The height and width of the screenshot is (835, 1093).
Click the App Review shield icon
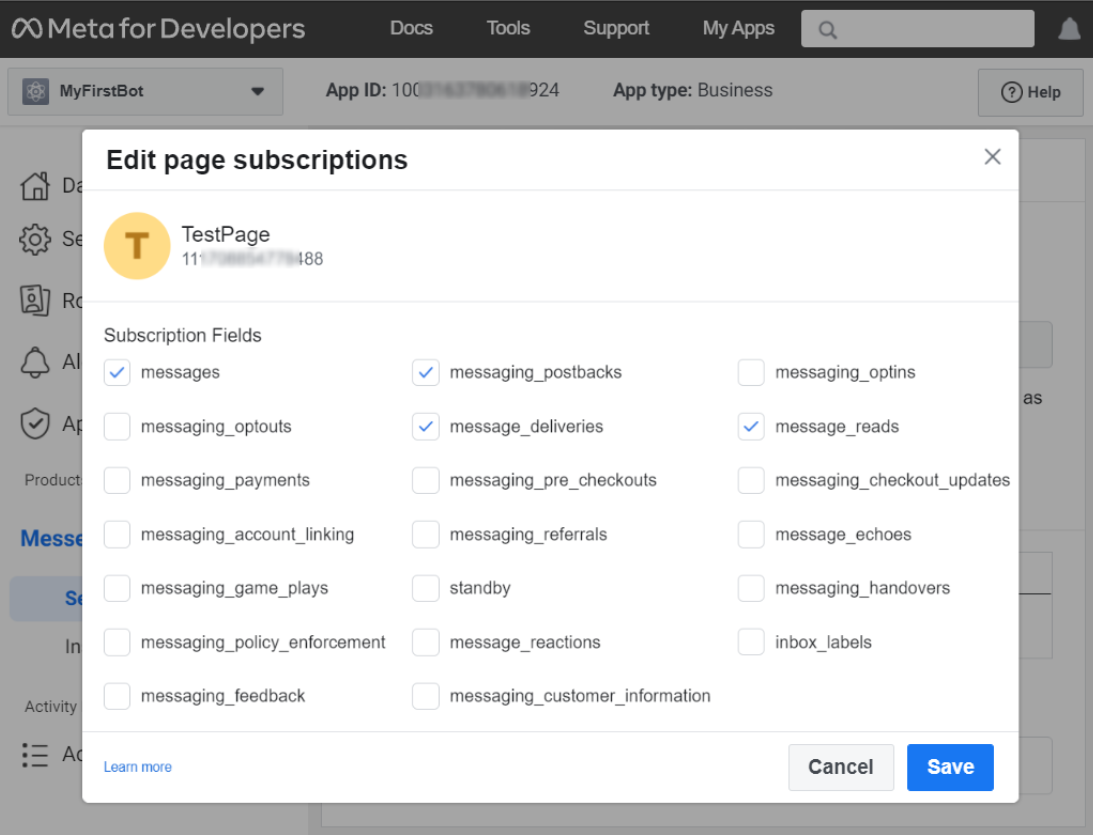click(35, 424)
